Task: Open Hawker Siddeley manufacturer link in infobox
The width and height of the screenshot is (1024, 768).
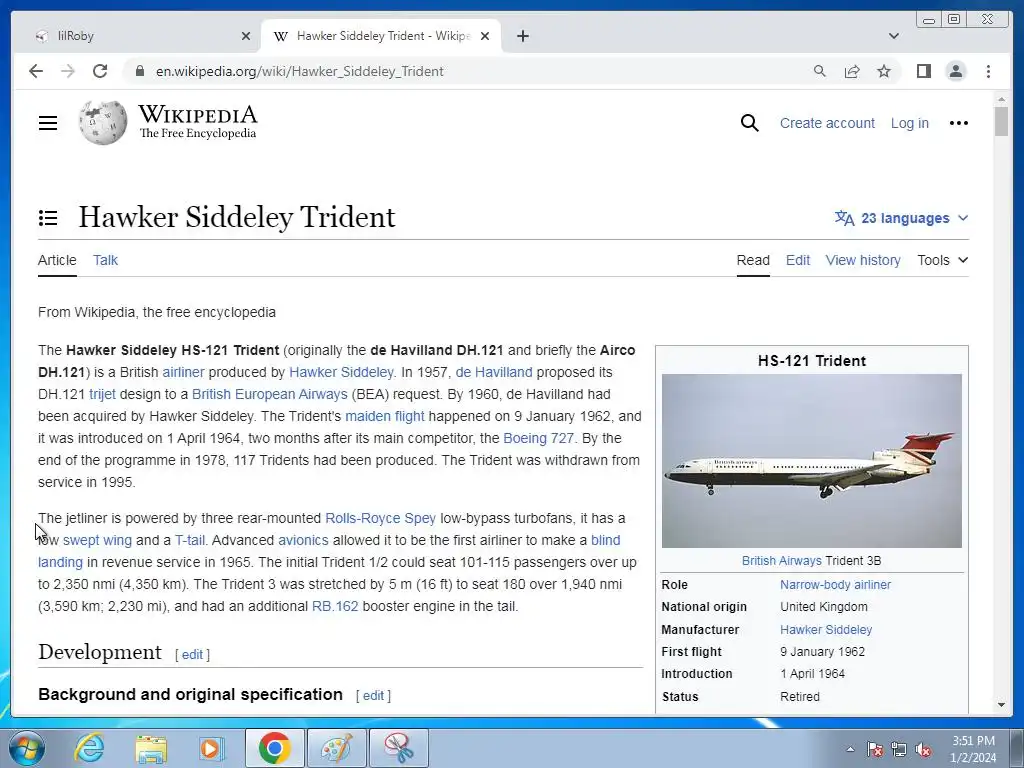Action: (x=826, y=630)
